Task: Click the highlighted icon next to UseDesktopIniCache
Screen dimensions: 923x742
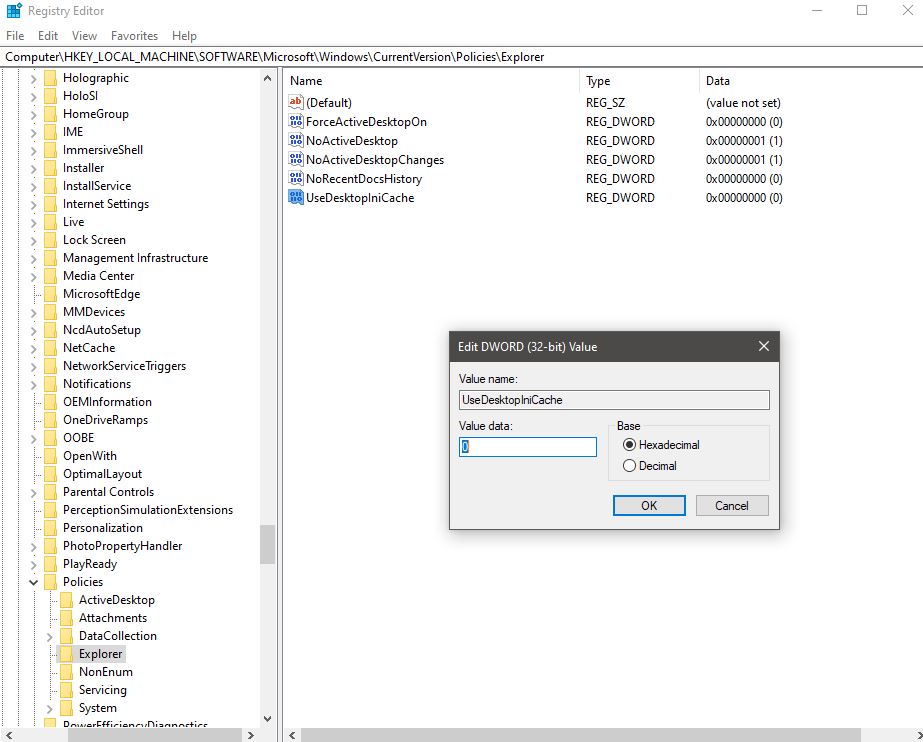Action: [x=295, y=197]
